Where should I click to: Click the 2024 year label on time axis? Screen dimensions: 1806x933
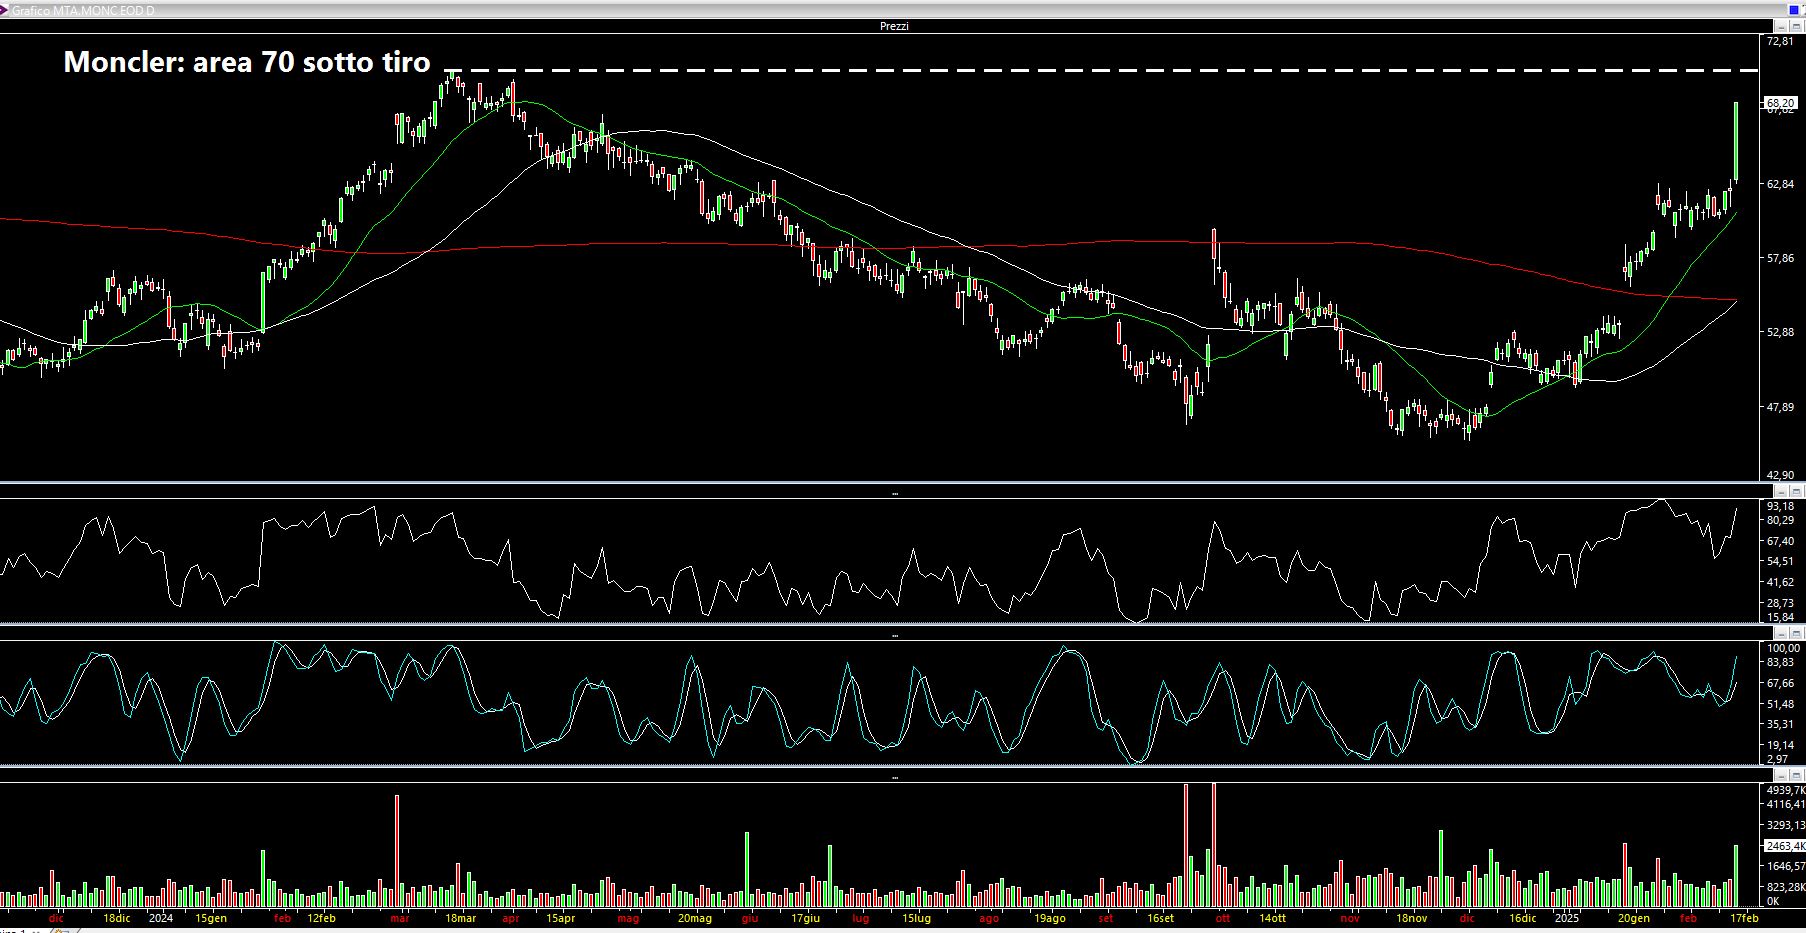[160, 918]
